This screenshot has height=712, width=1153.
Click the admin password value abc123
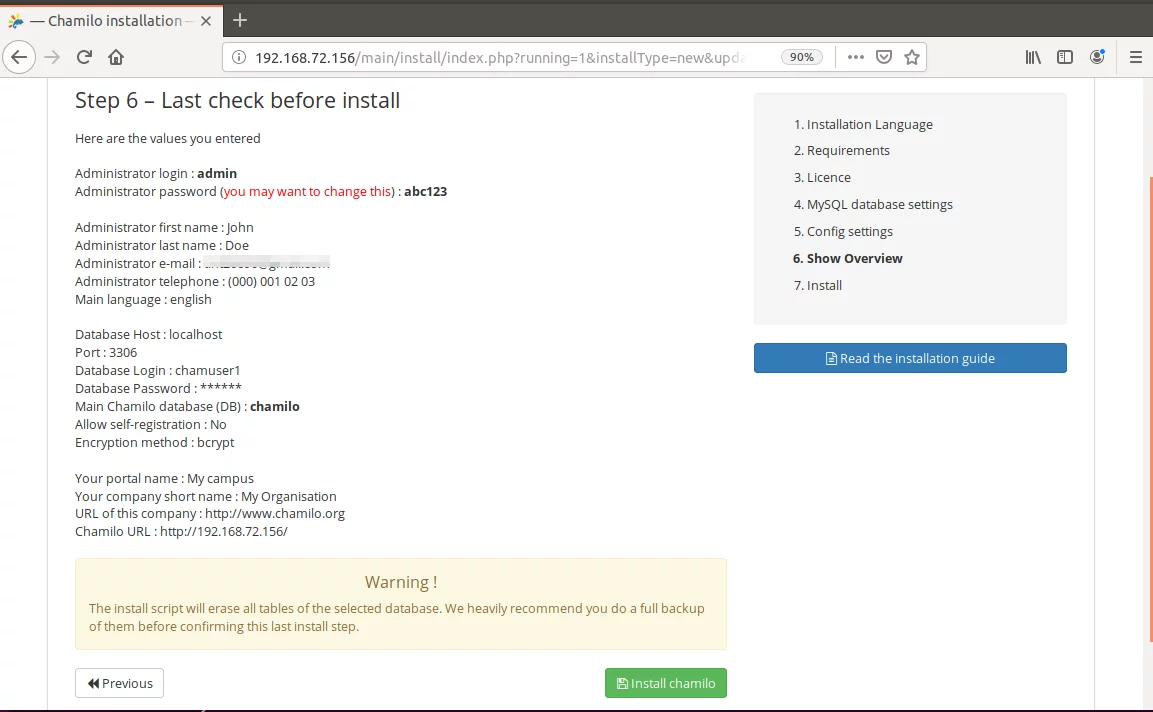click(426, 191)
